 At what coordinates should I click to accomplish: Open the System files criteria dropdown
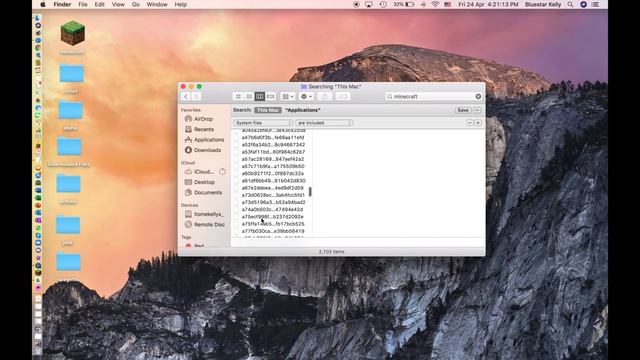click(263, 123)
